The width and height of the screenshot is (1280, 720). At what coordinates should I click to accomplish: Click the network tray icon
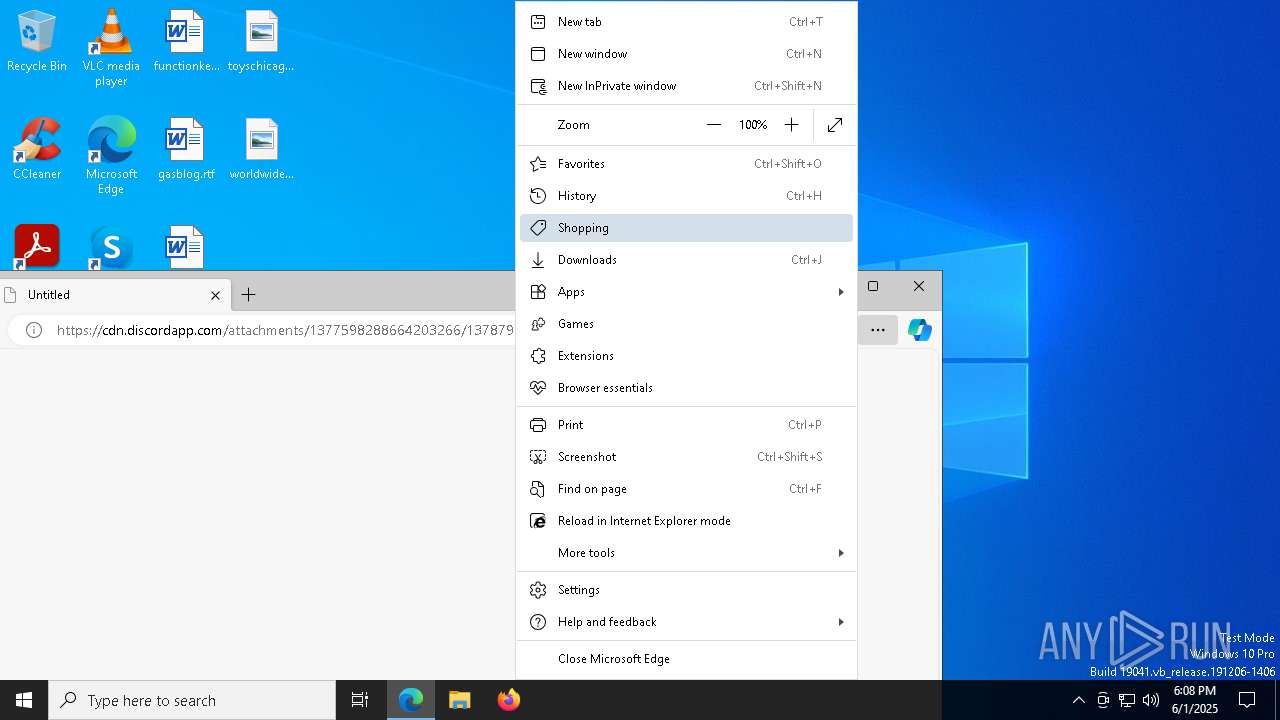point(1127,700)
